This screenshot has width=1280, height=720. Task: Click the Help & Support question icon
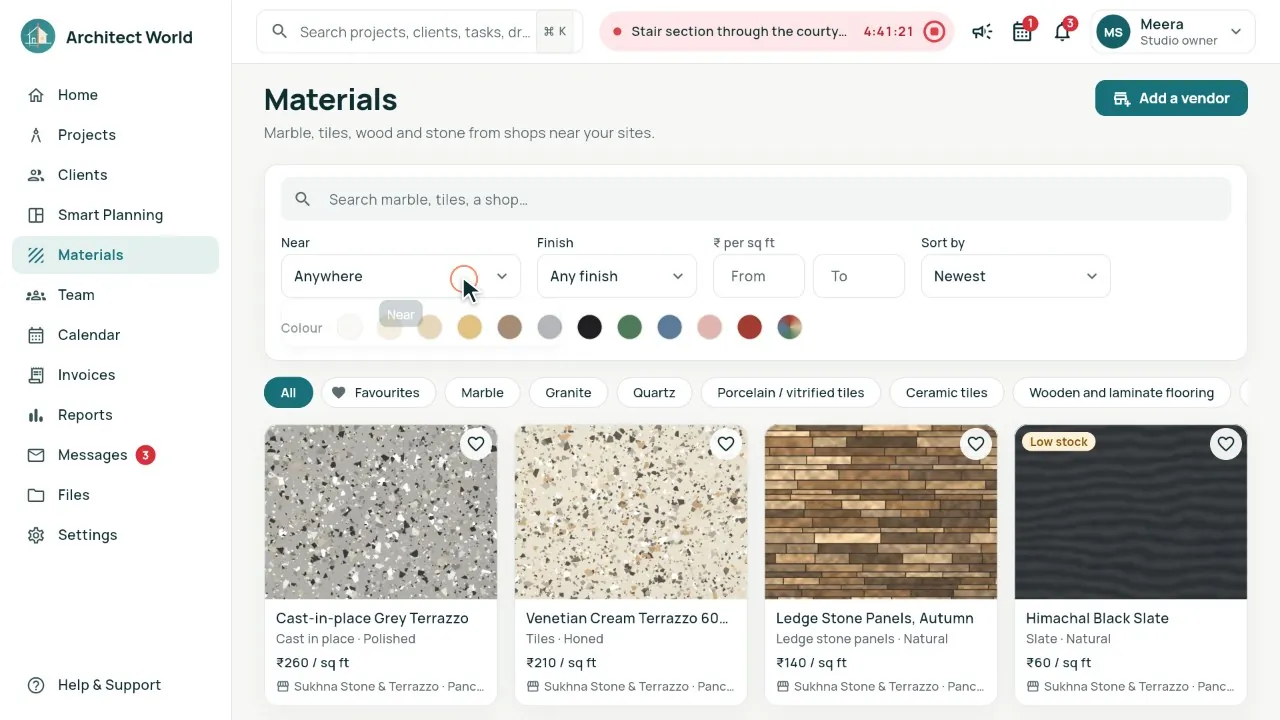coord(36,685)
